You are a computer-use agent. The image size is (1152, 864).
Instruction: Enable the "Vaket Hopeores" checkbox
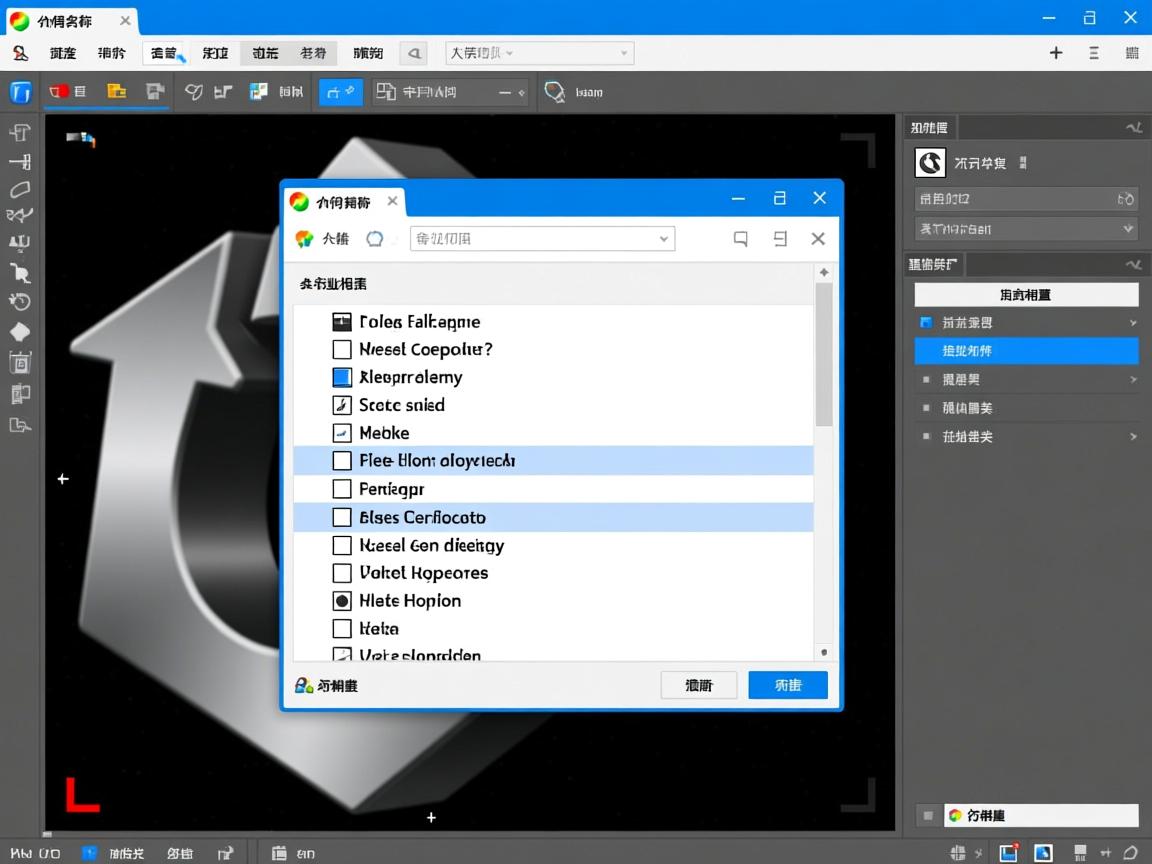click(342, 573)
